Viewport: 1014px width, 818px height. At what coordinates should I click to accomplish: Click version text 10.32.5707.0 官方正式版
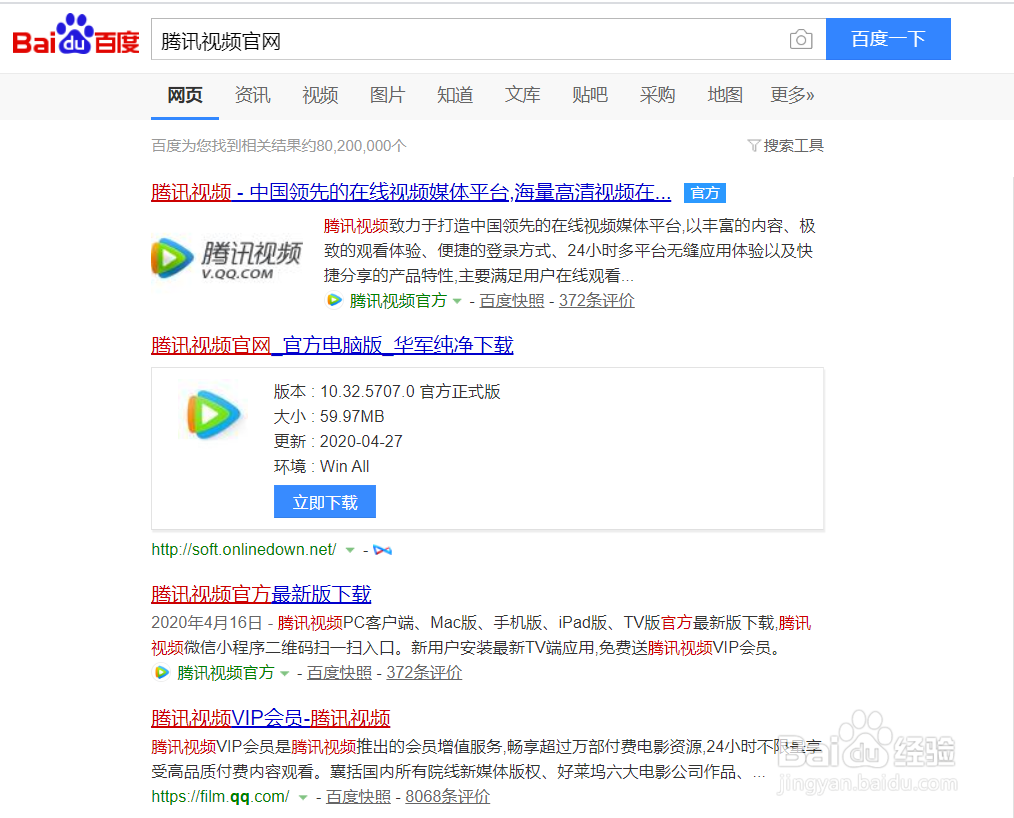(x=410, y=392)
